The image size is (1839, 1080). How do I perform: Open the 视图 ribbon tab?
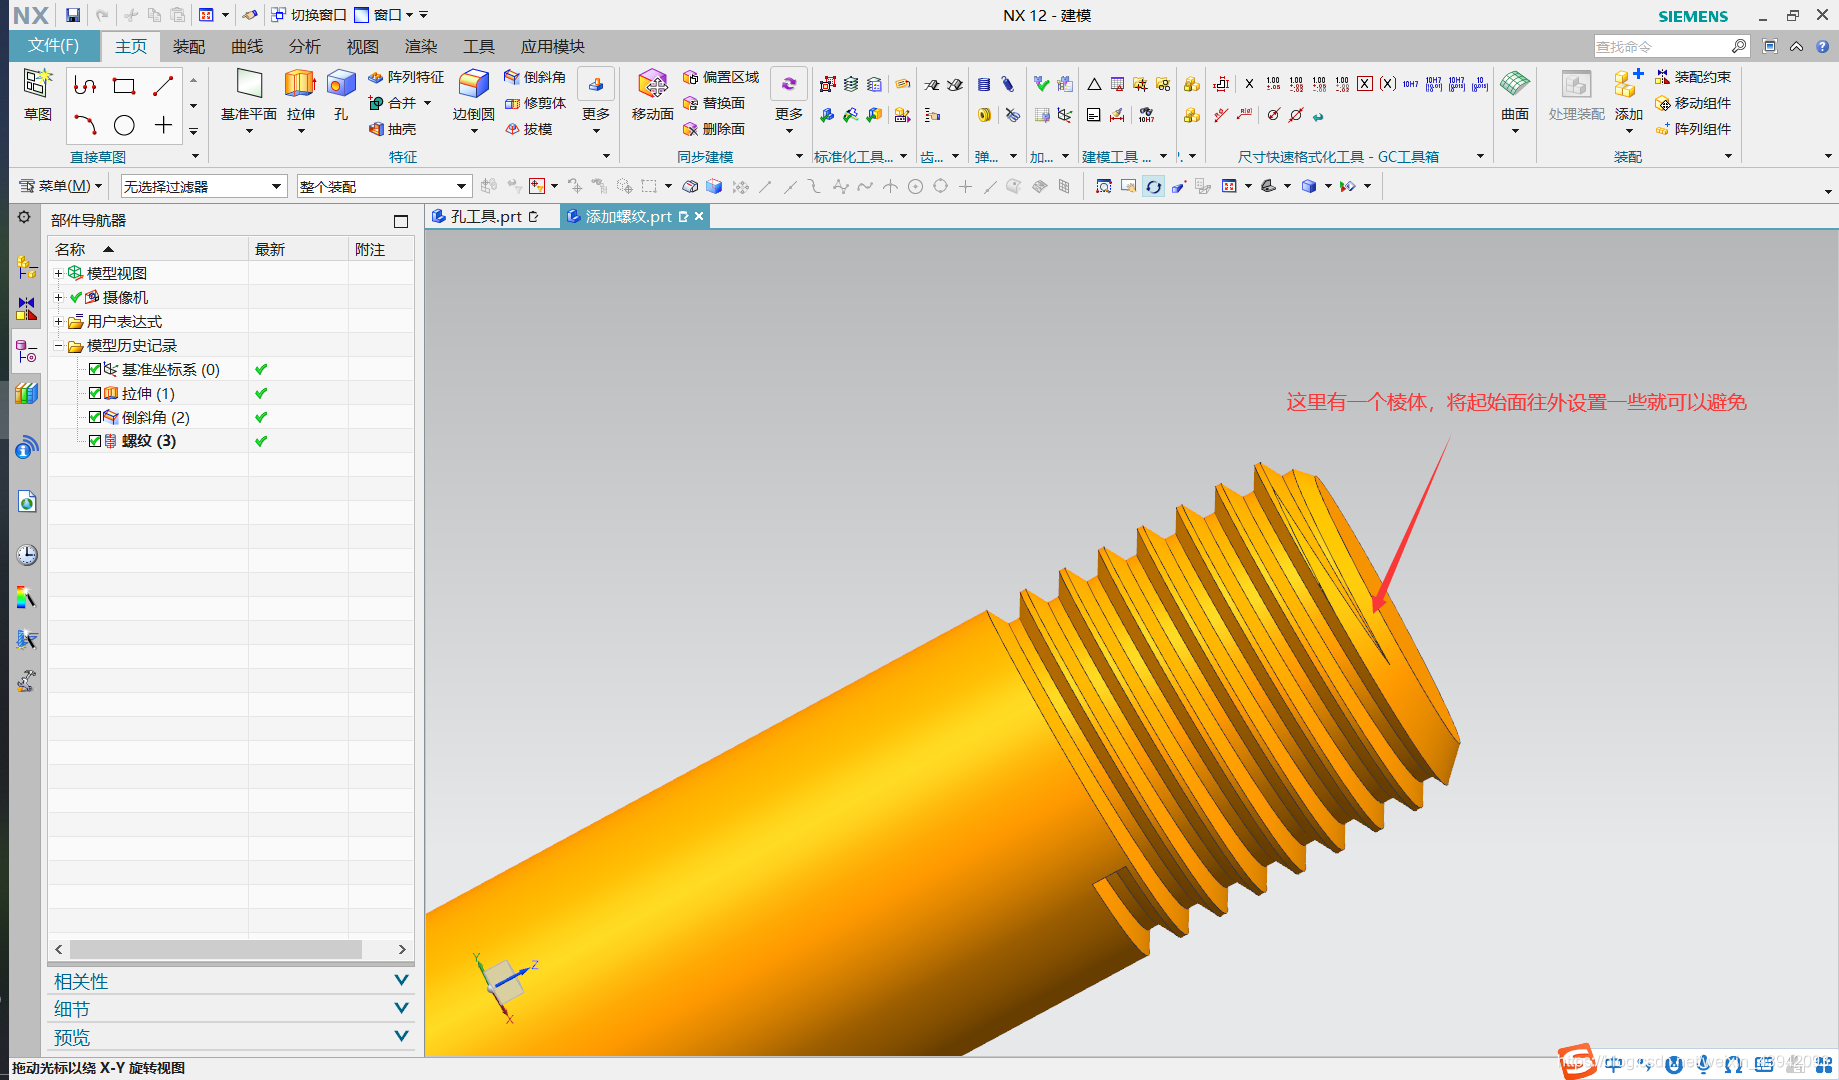click(x=363, y=46)
